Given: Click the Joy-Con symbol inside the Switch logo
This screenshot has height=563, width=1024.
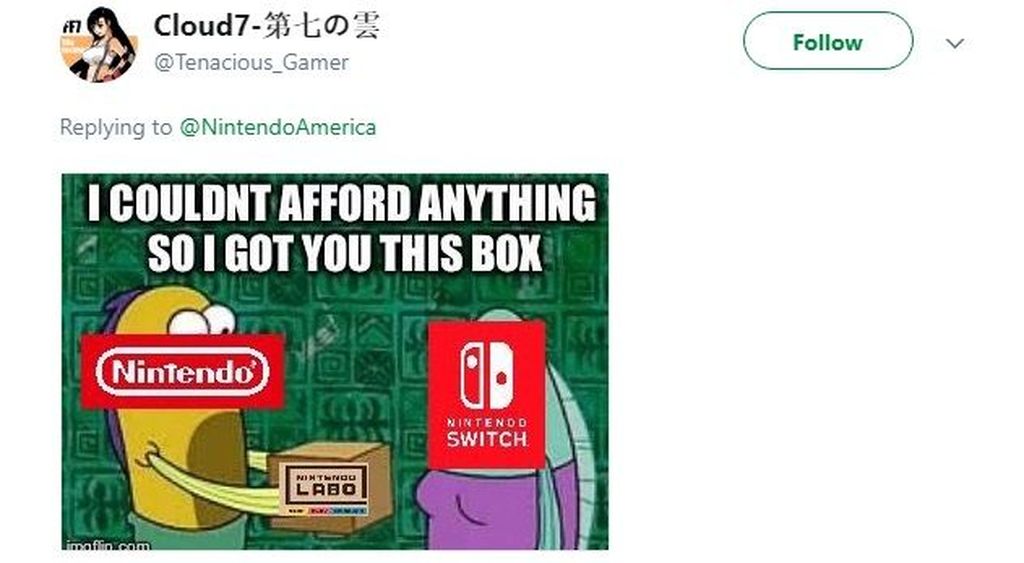Looking at the screenshot, I should pos(487,375).
